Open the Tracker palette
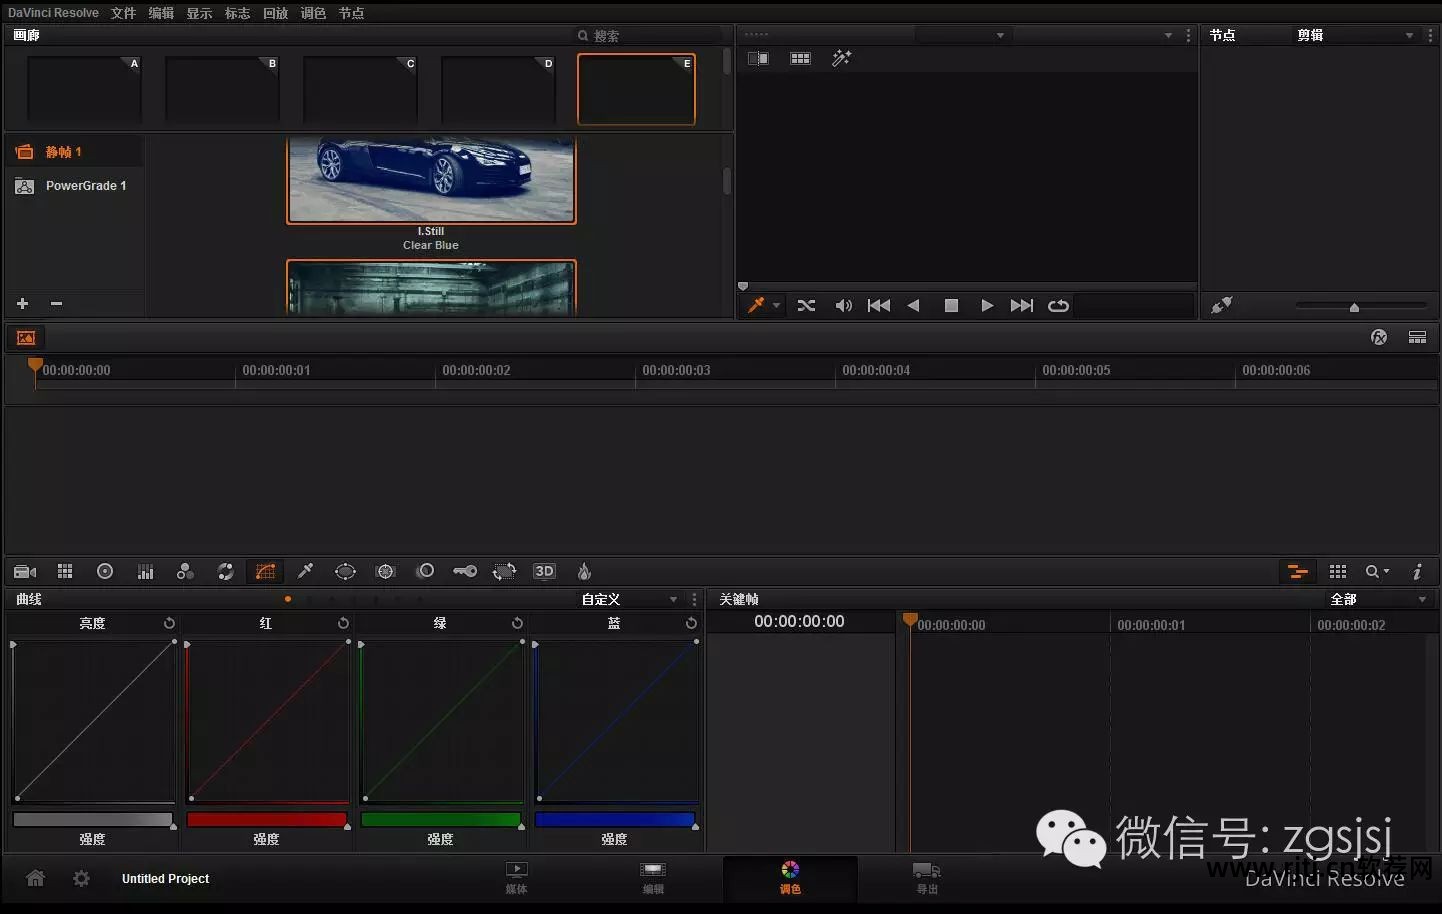 (x=385, y=572)
